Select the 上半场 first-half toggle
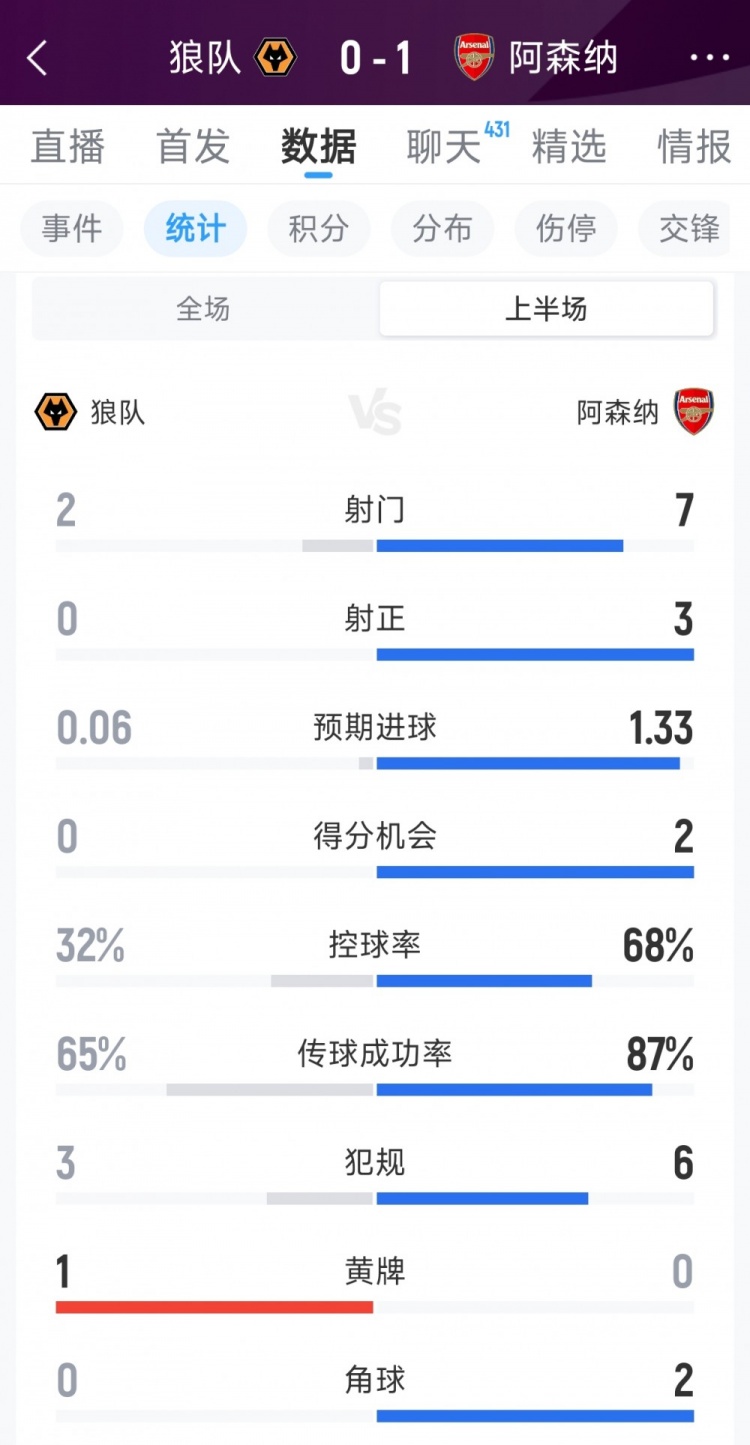This screenshot has width=750, height=1445. pyautogui.click(x=546, y=309)
